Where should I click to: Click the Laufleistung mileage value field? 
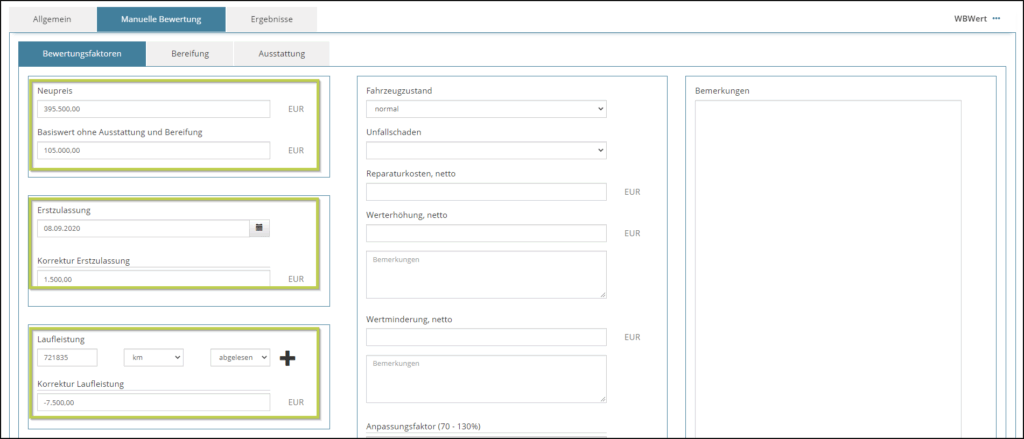67,357
